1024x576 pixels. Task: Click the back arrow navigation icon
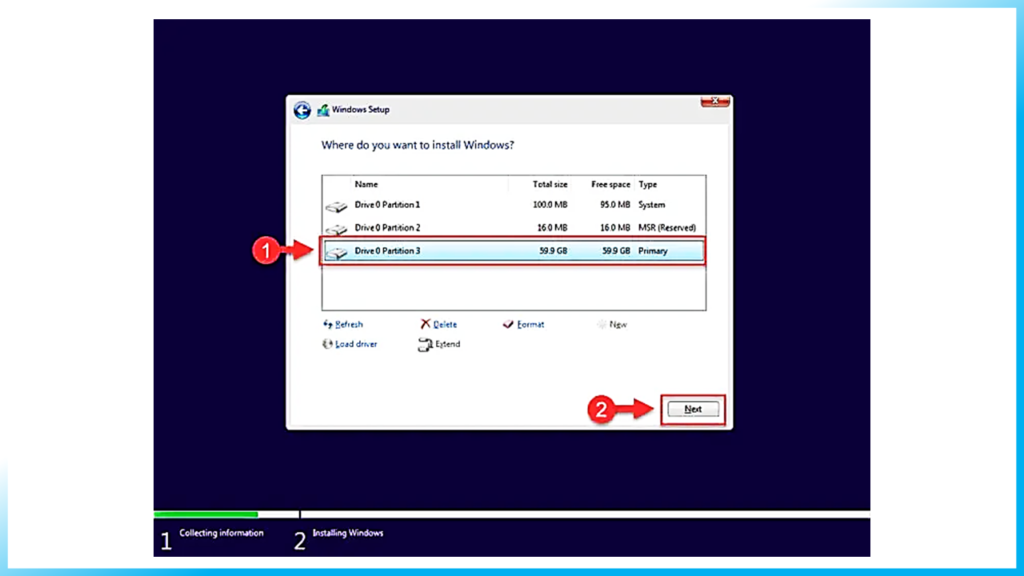pos(301,110)
